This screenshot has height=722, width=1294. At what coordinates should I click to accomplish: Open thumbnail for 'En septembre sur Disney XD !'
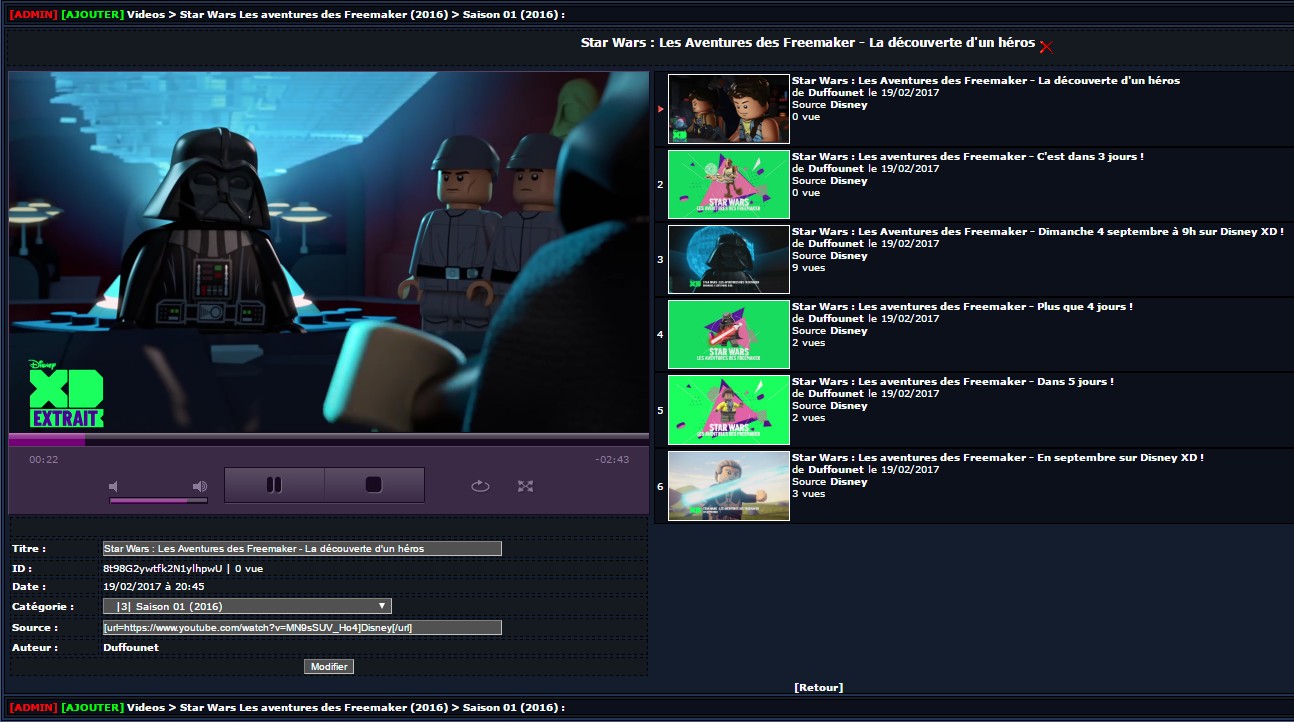pos(729,486)
